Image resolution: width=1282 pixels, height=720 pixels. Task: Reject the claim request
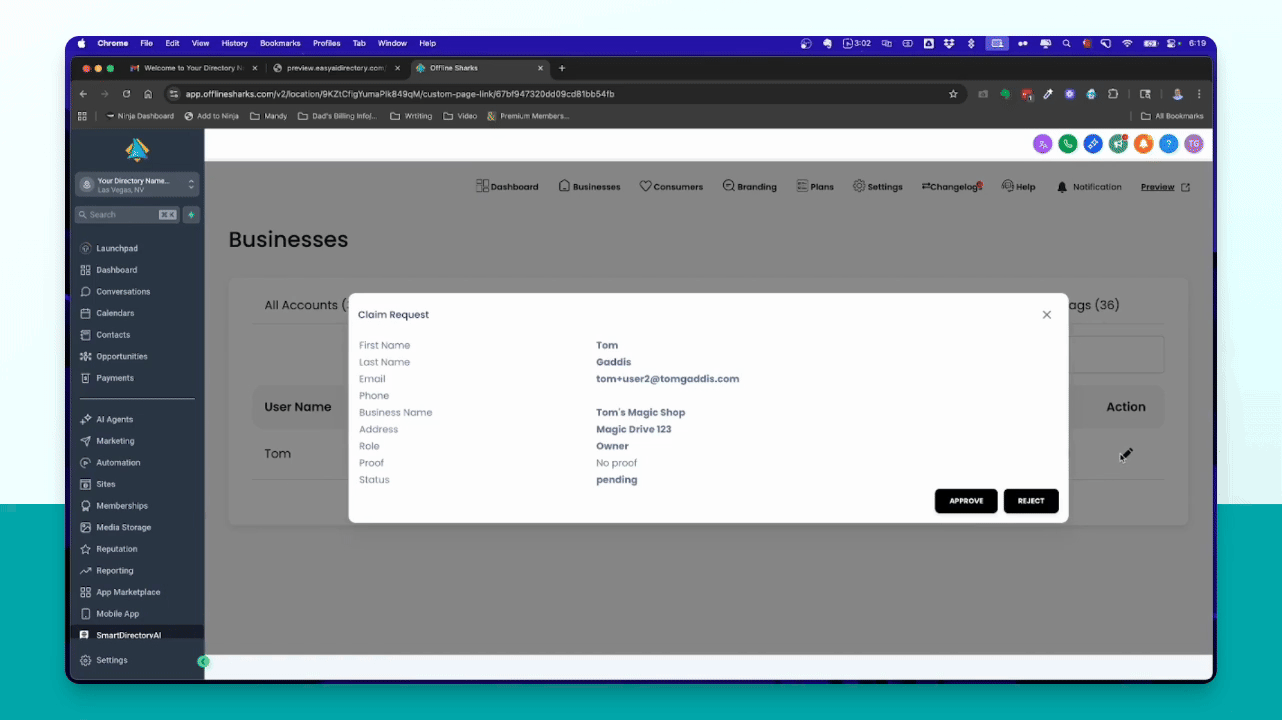pos(1031,501)
